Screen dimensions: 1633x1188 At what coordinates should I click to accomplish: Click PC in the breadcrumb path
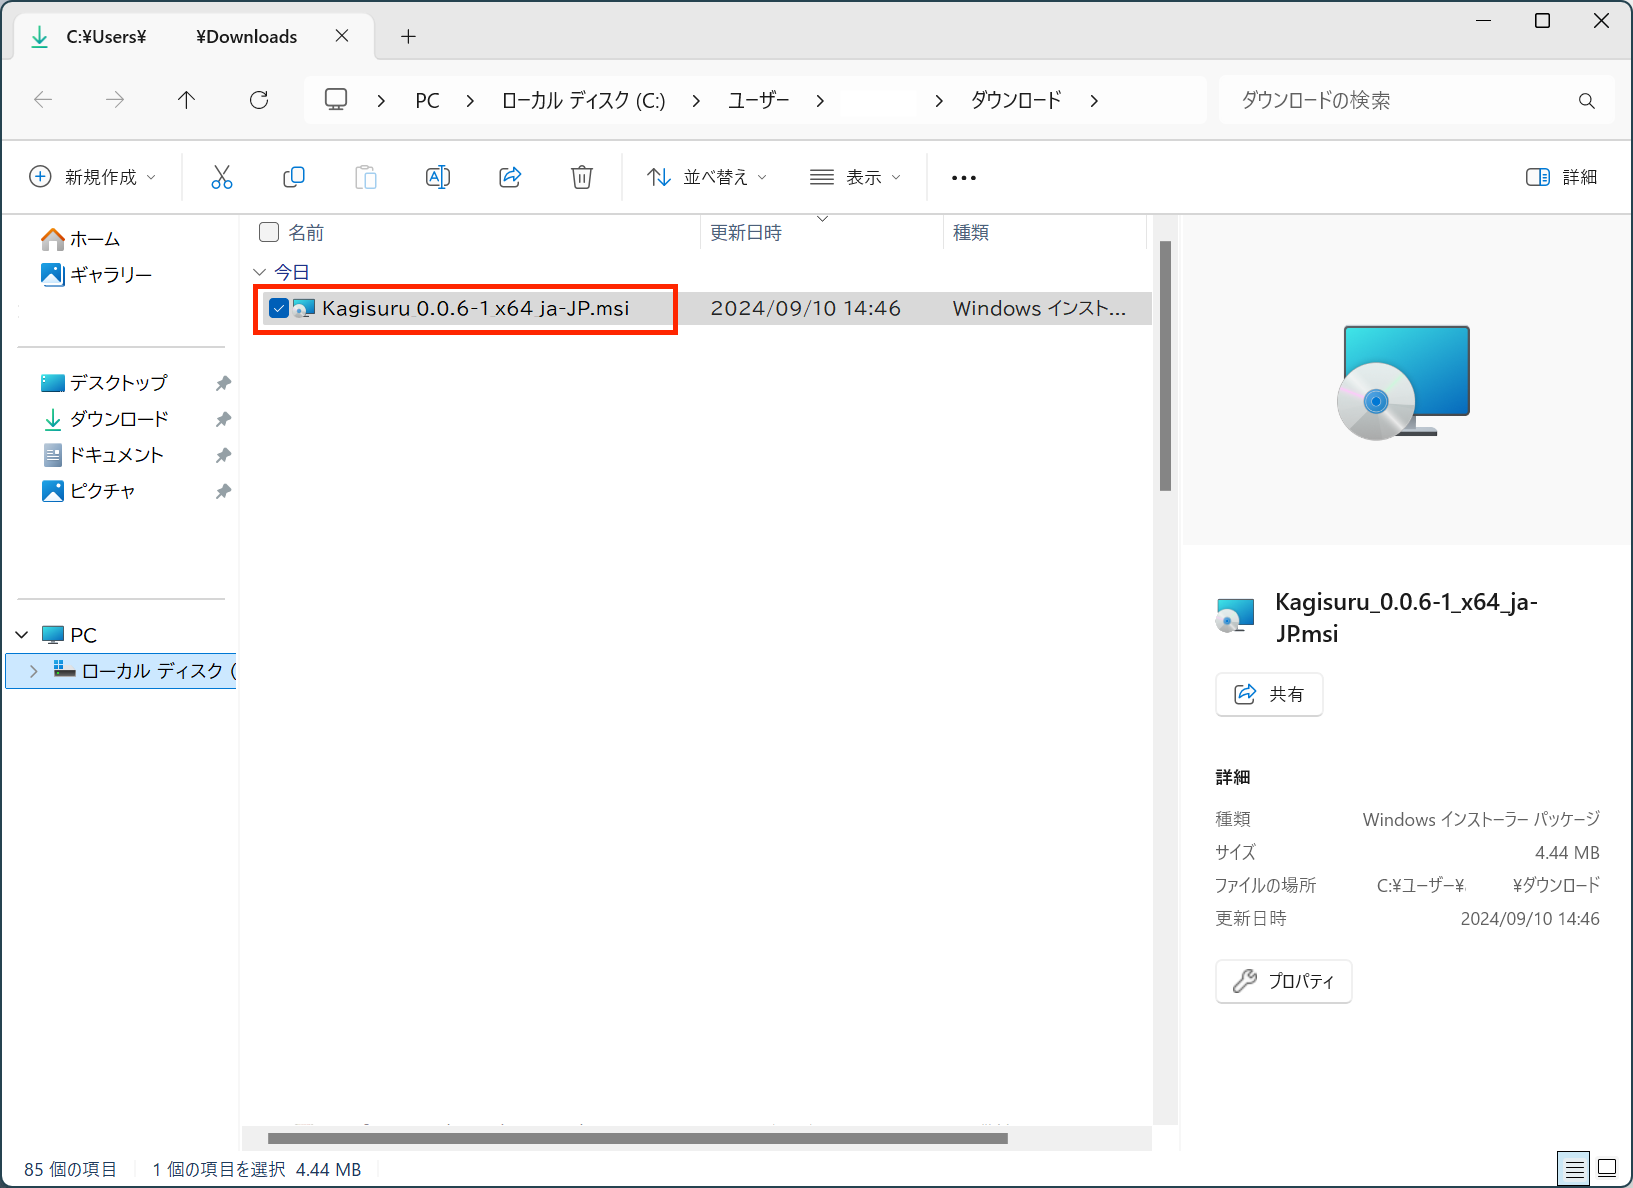pos(427,101)
